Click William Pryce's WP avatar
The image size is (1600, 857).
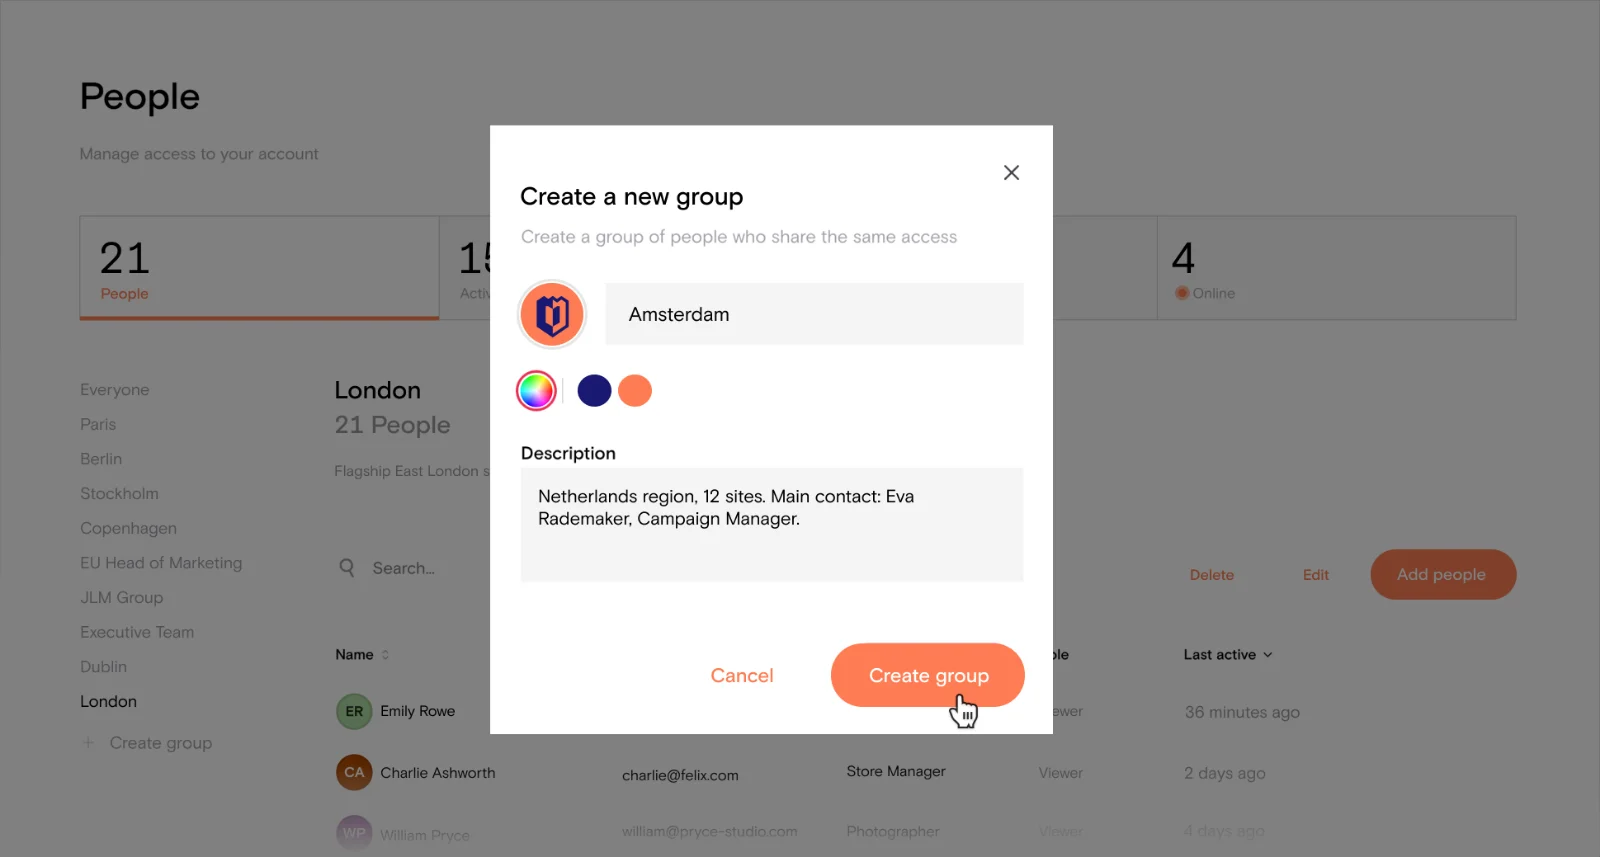(354, 833)
